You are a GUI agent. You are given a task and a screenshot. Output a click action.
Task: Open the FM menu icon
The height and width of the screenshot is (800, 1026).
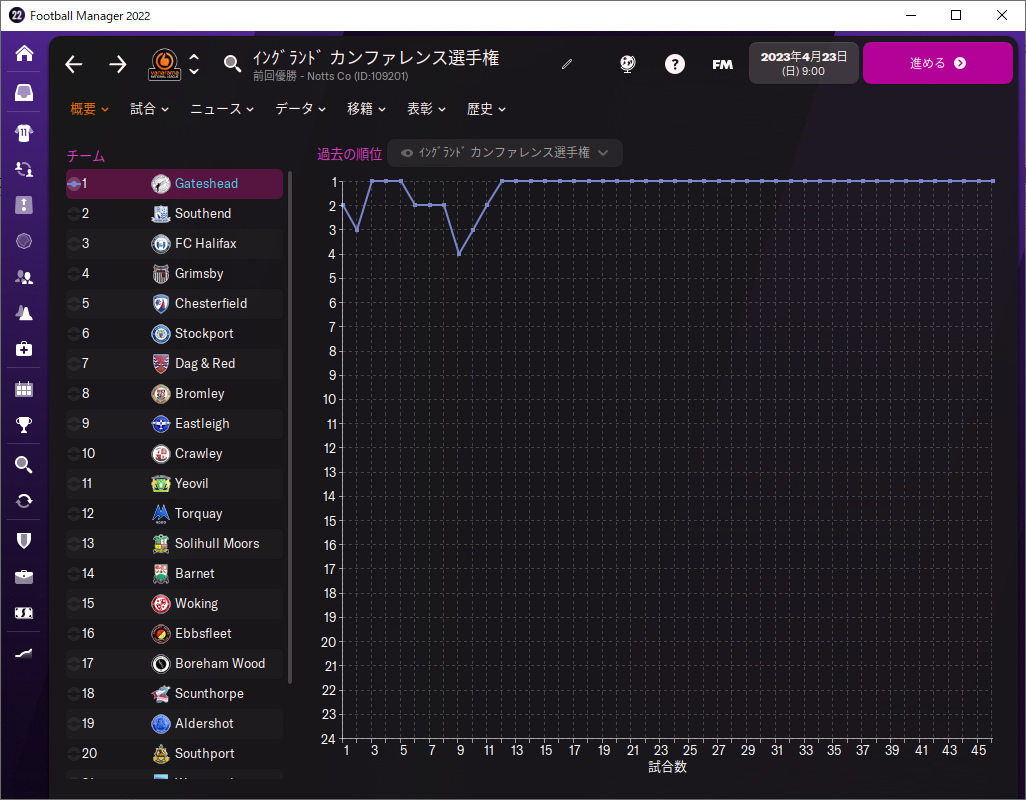point(722,64)
